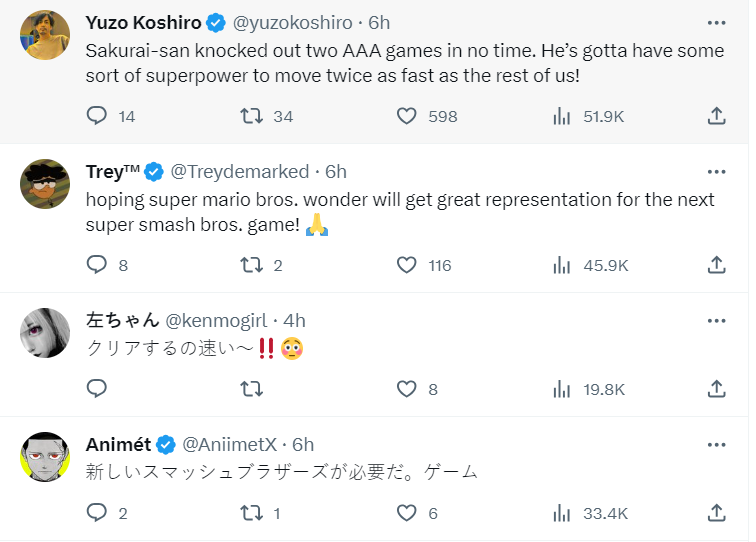
Task: Open the 6h timestamp on Animét's tweet
Action: click(303, 444)
